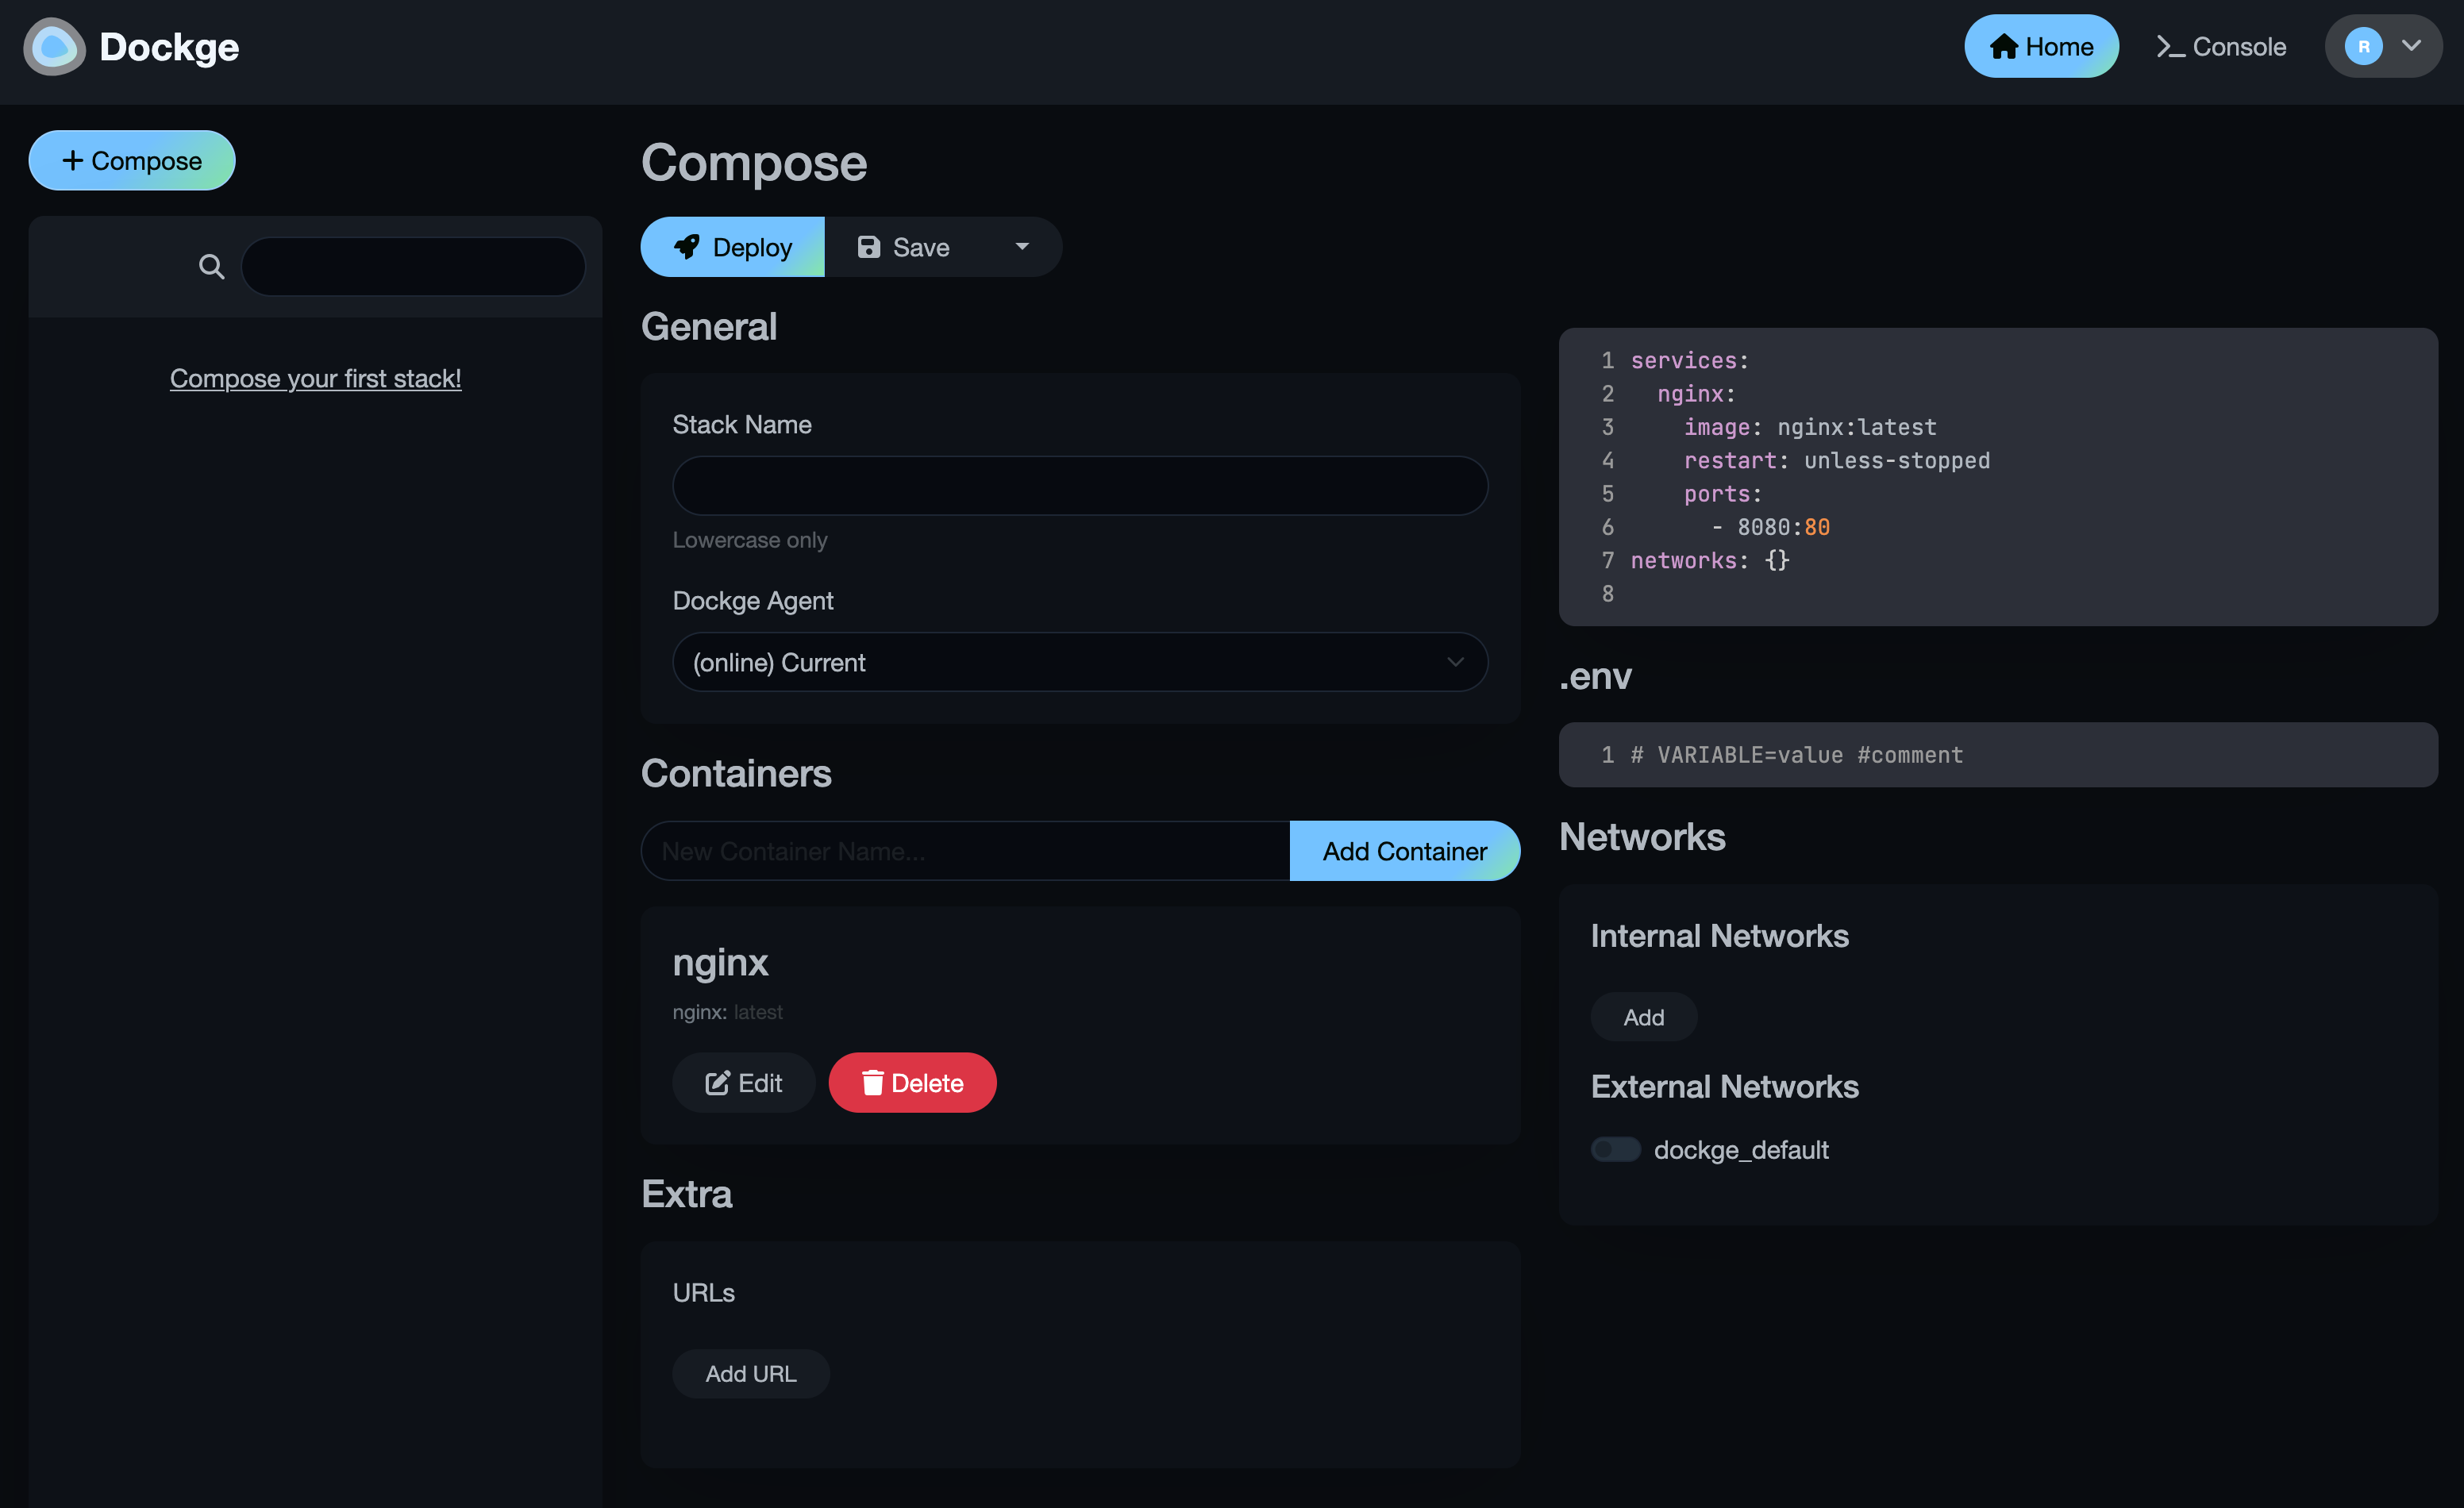Click the 'networks: {}' YAML line
The width and height of the screenshot is (2464, 1508).
click(x=1710, y=560)
